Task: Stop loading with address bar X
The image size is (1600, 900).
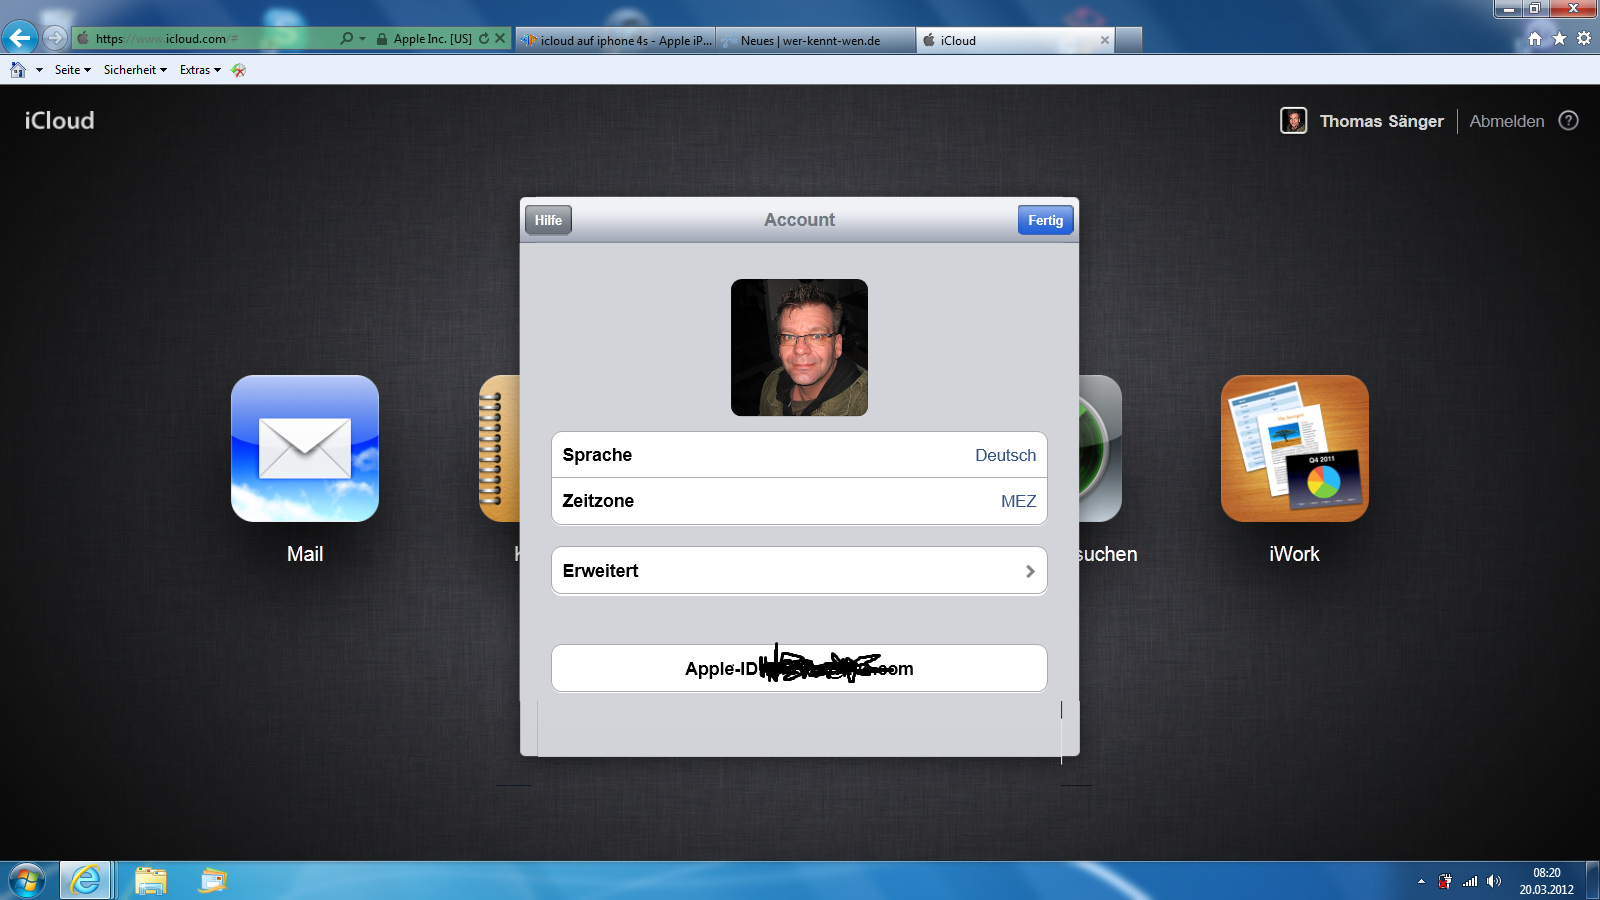Action: click(500, 38)
